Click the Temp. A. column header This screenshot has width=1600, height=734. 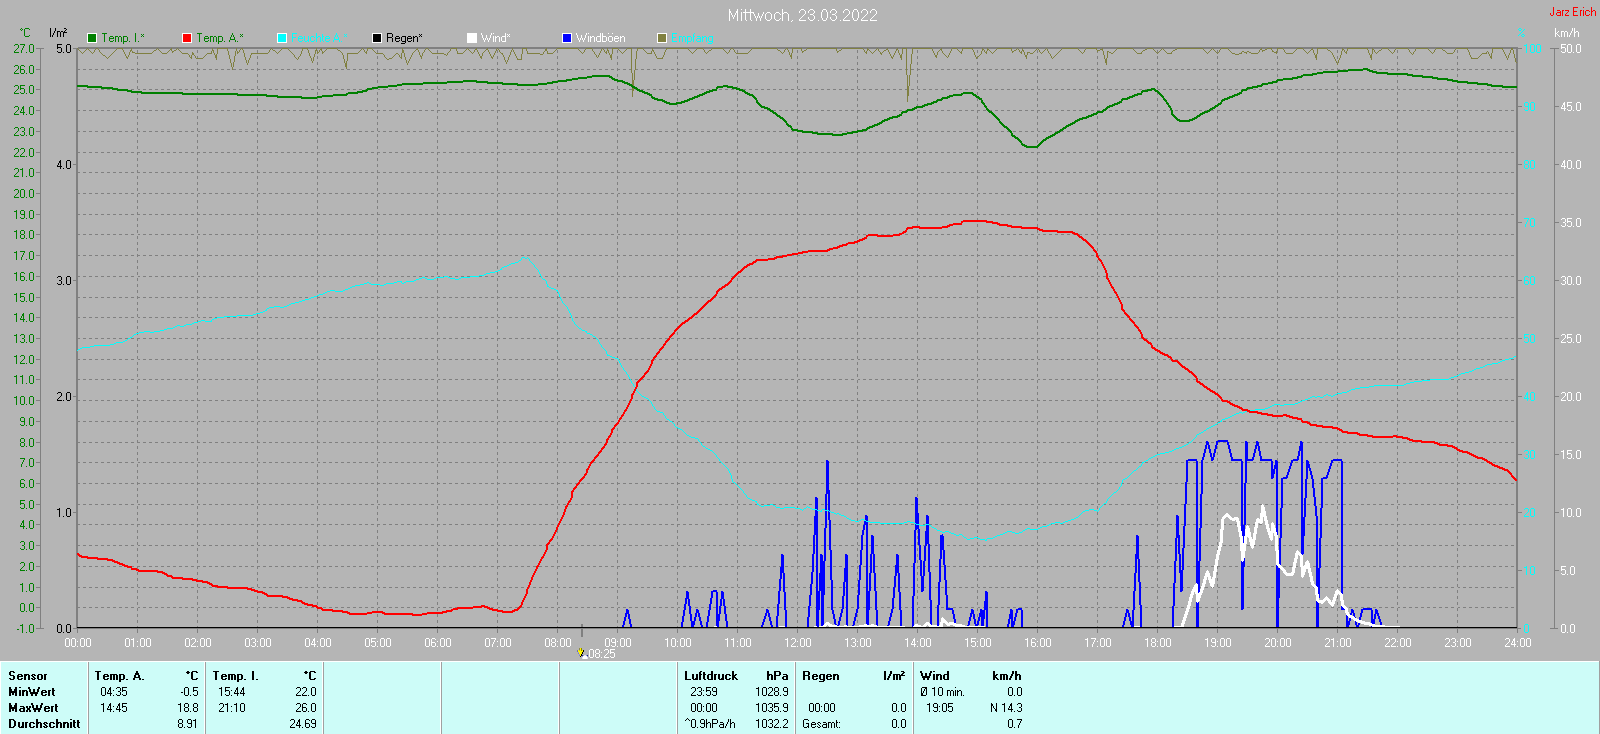click(120, 676)
